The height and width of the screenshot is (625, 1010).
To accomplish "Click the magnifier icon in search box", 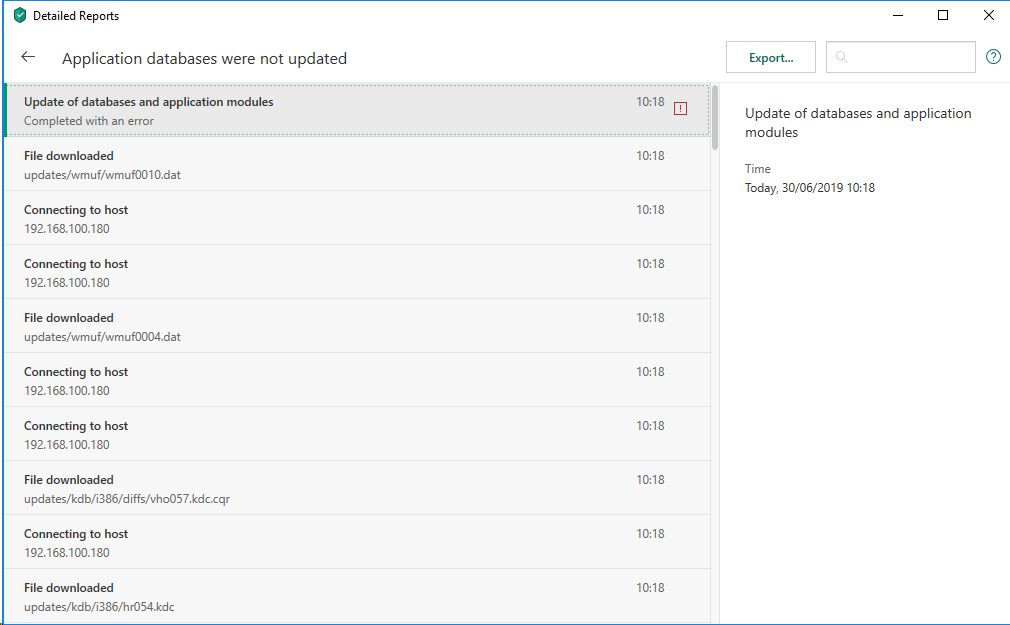I will tap(842, 57).
